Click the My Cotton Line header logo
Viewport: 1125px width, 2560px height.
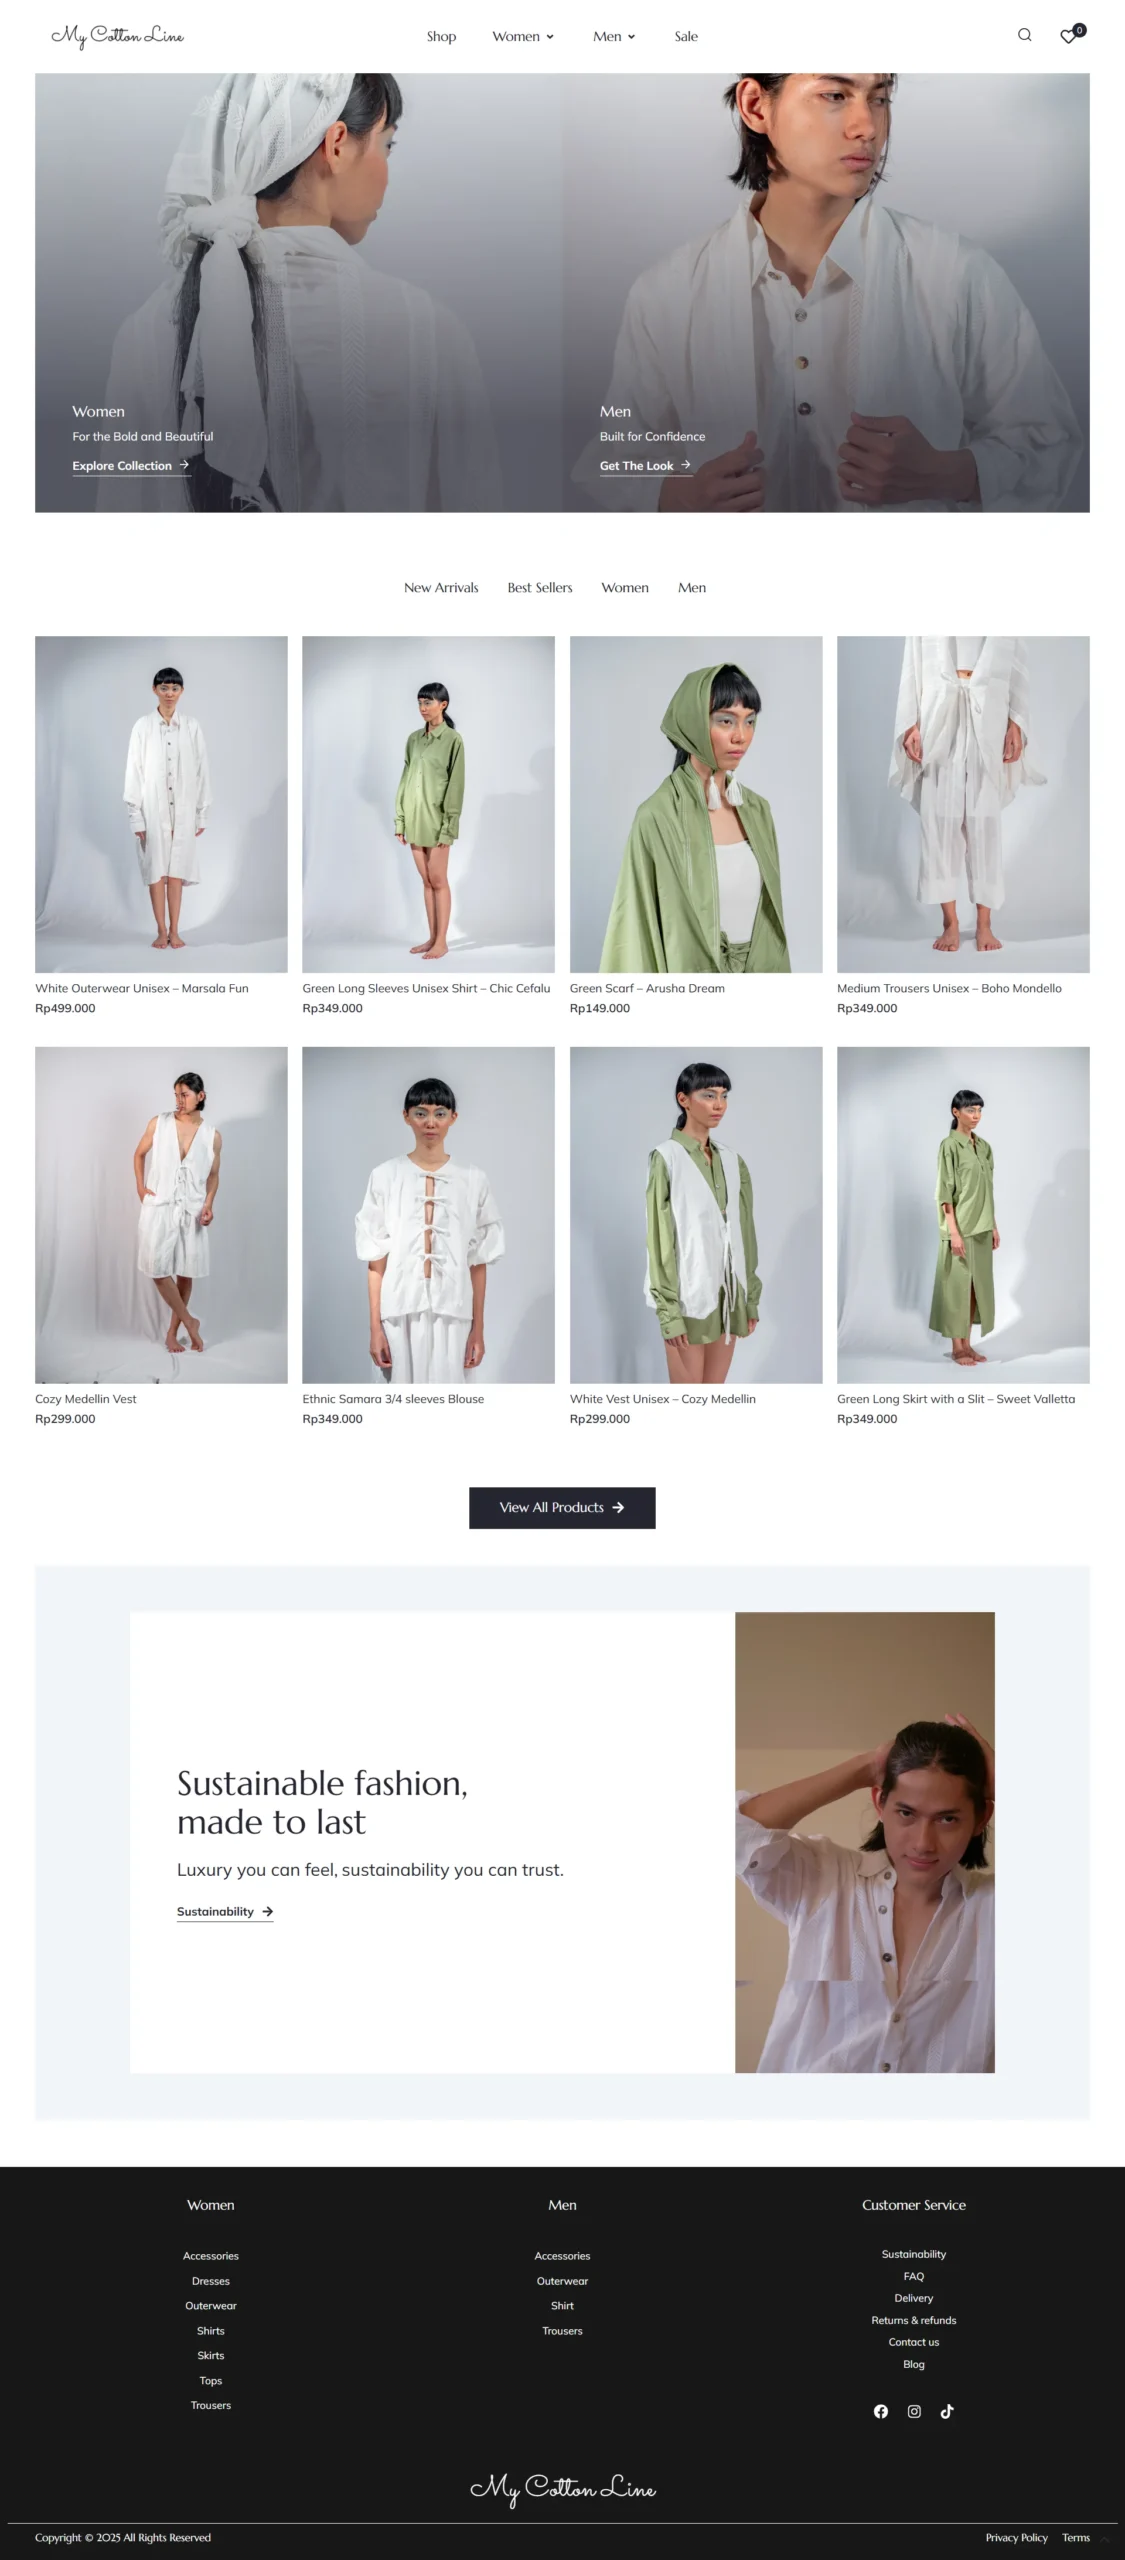pos(117,36)
